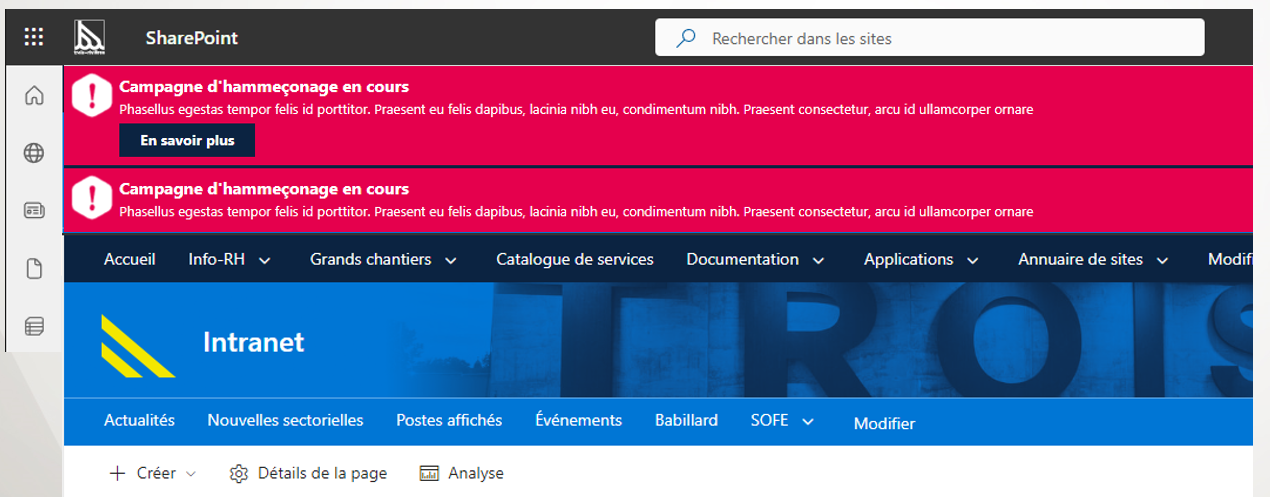The width and height of the screenshot is (1270, 497).
Task: Open the Accueil navigation item
Action: 130,259
